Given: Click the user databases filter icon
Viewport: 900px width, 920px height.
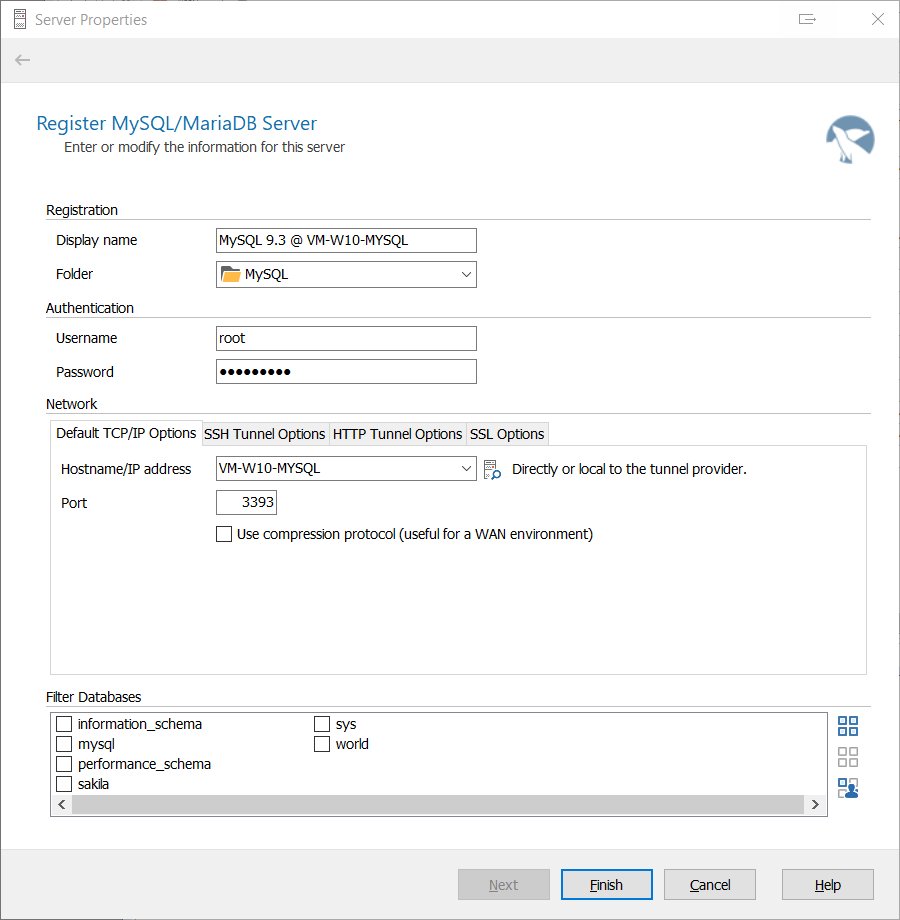Looking at the screenshot, I should 848,788.
